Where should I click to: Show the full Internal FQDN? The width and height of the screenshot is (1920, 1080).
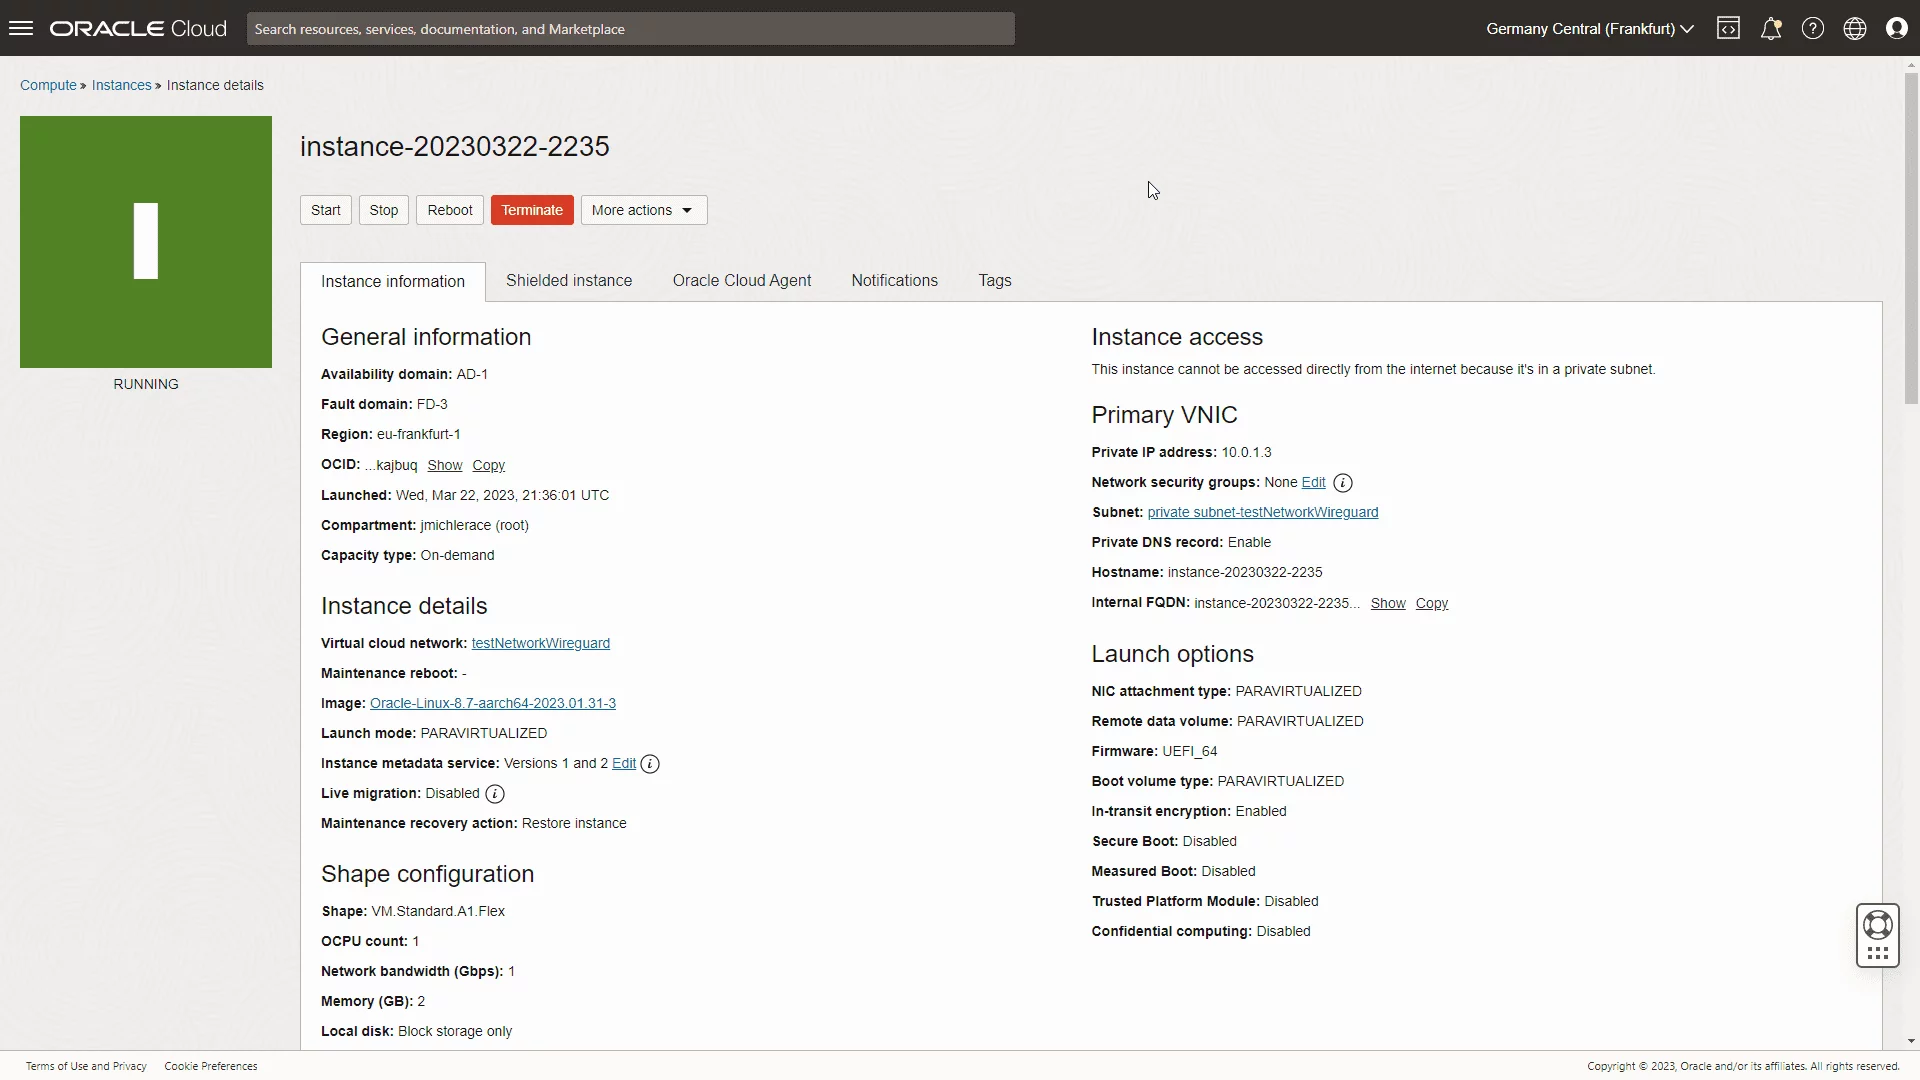click(1388, 603)
